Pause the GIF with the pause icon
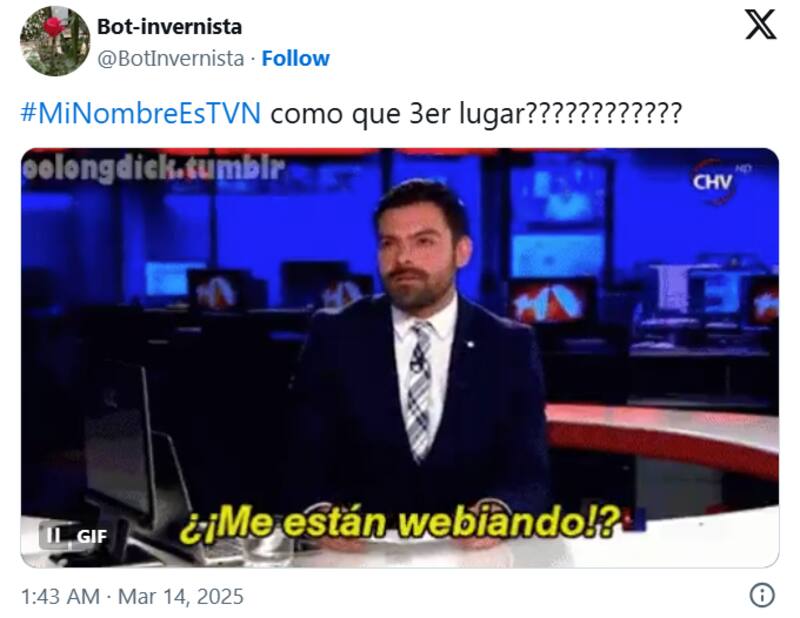 click(53, 536)
